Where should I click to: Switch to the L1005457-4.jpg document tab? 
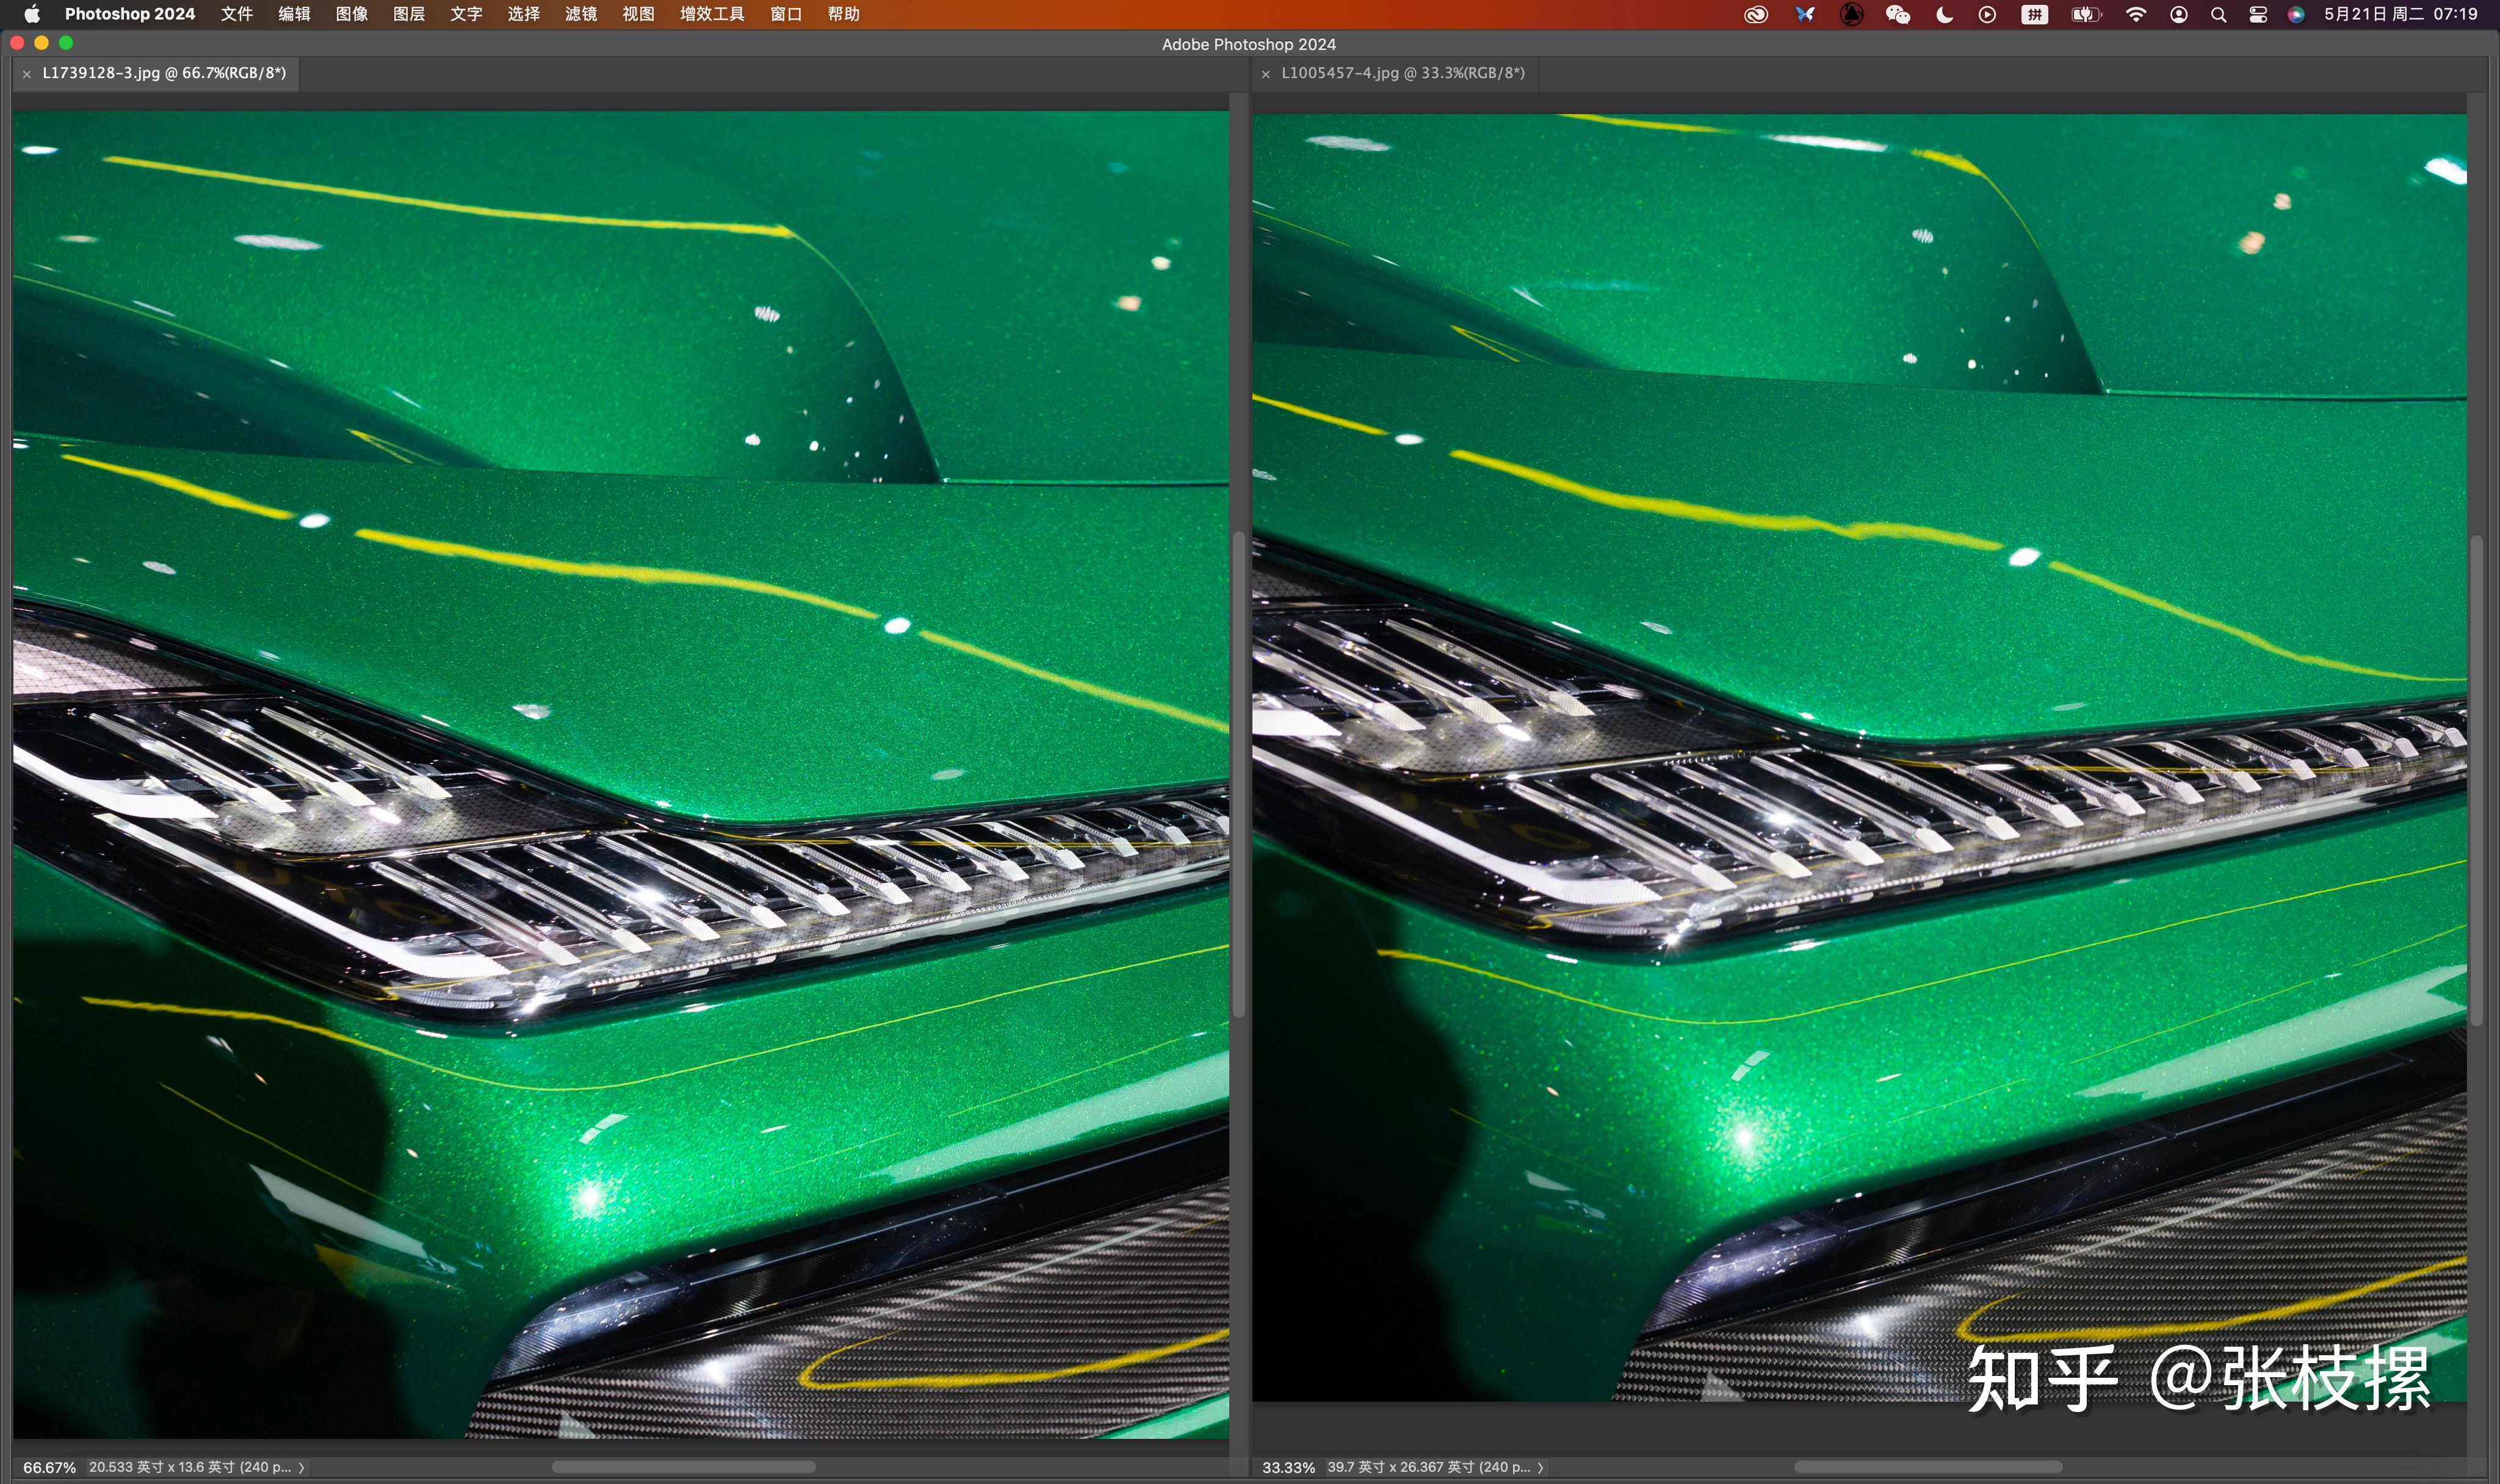[1402, 73]
